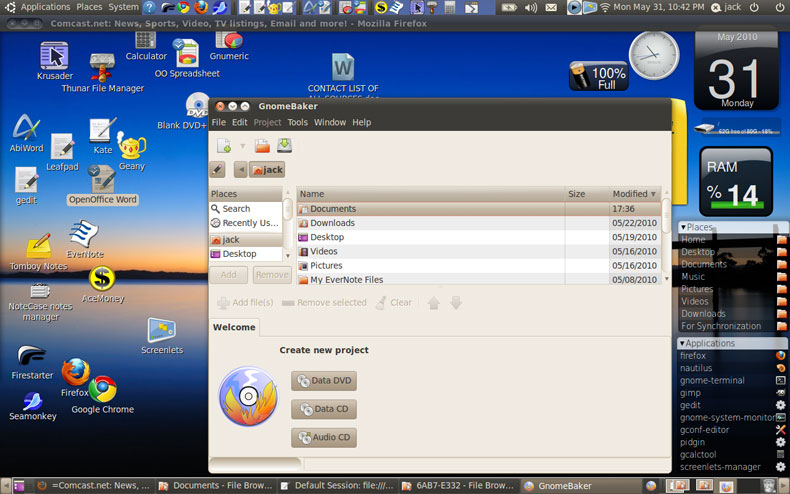The width and height of the screenshot is (790, 494).
Task: Click the Add button under Places list
Action: (x=228, y=275)
